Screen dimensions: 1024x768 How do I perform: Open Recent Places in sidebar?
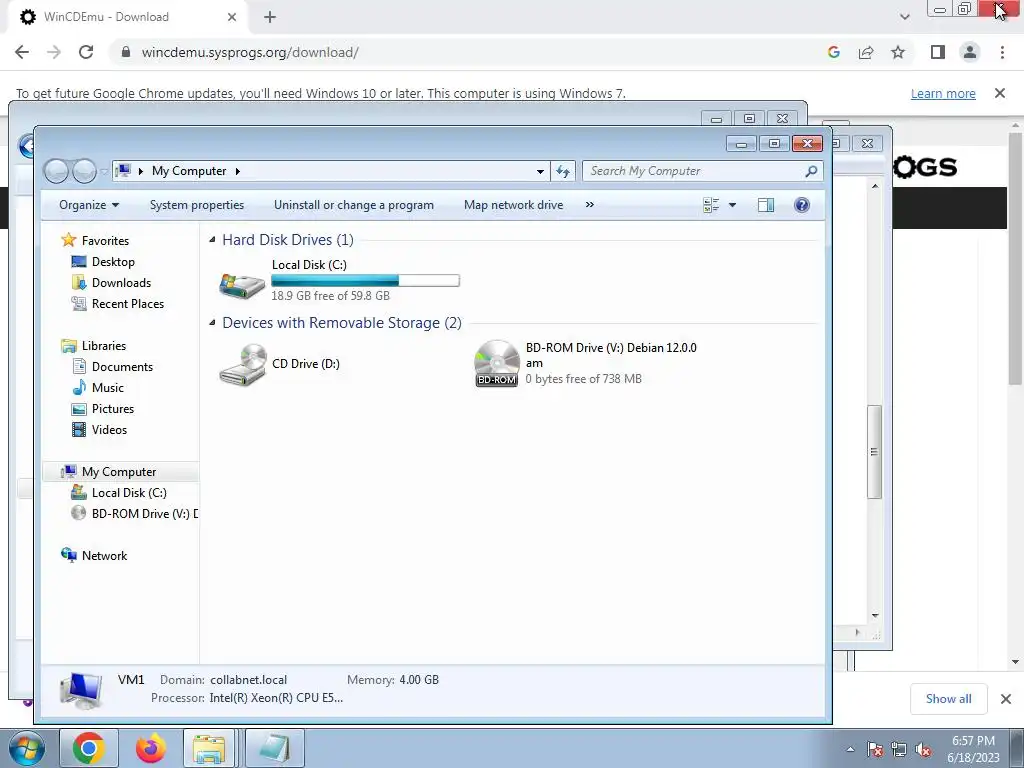[127, 304]
